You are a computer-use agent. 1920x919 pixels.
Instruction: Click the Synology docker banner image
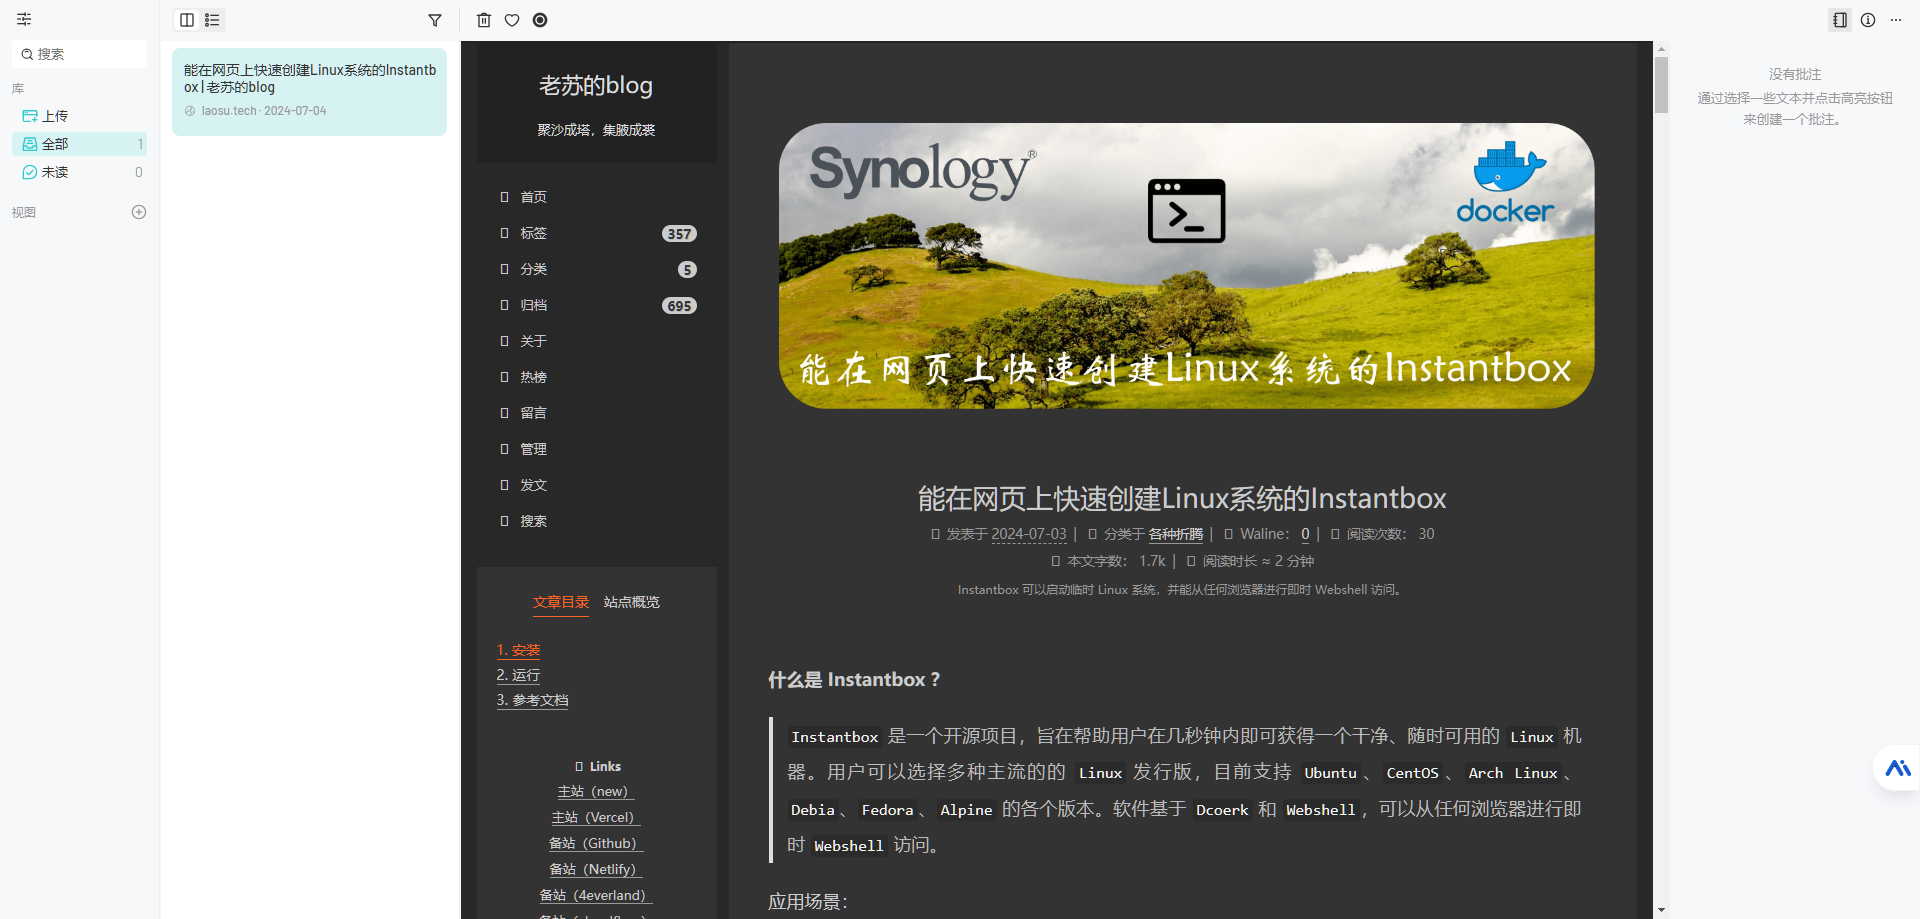pos(1186,266)
